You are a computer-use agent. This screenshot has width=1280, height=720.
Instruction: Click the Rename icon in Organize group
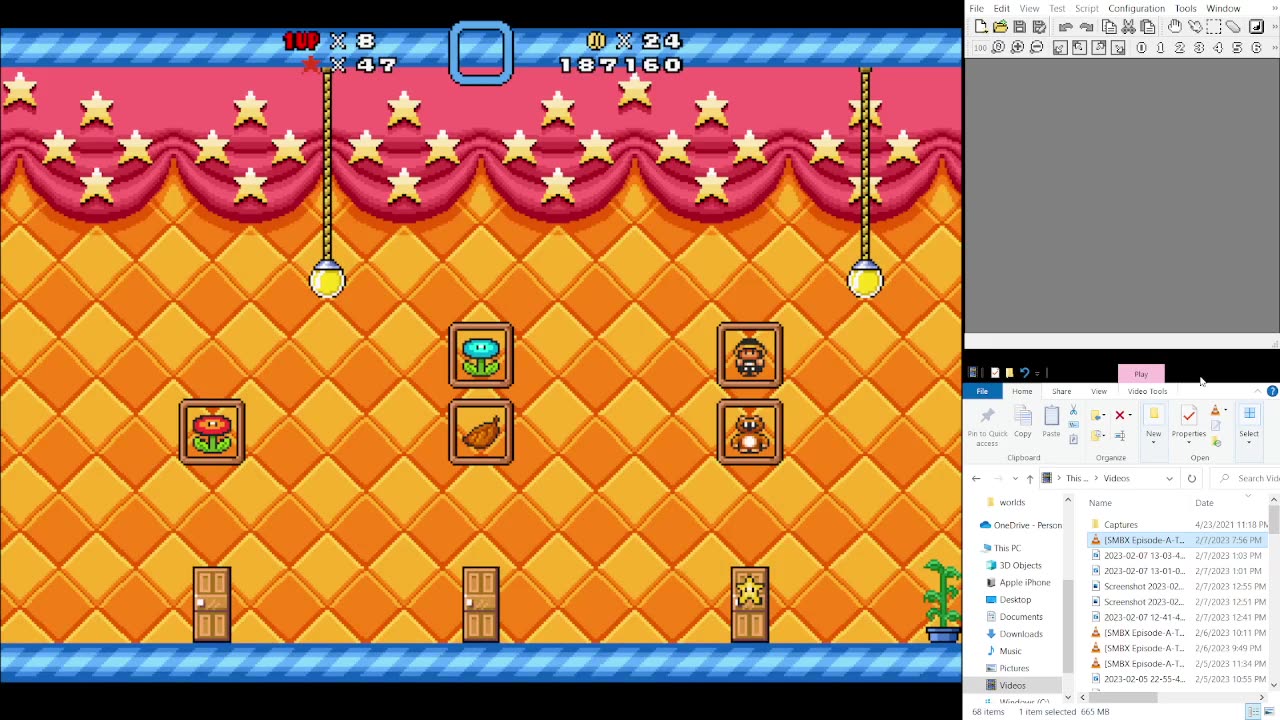1120,436
